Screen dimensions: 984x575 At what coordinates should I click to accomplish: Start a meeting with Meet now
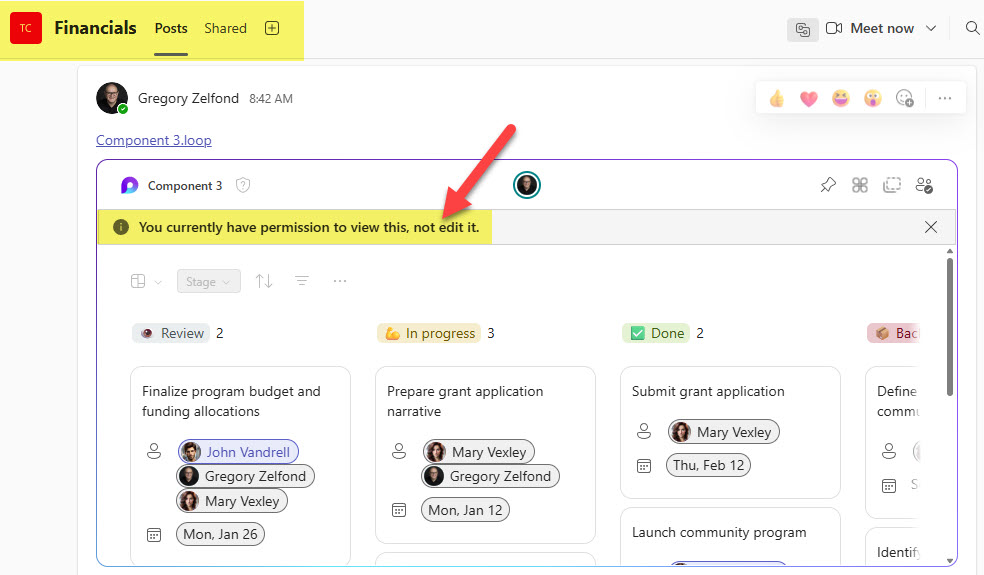(x=870, y=28)
